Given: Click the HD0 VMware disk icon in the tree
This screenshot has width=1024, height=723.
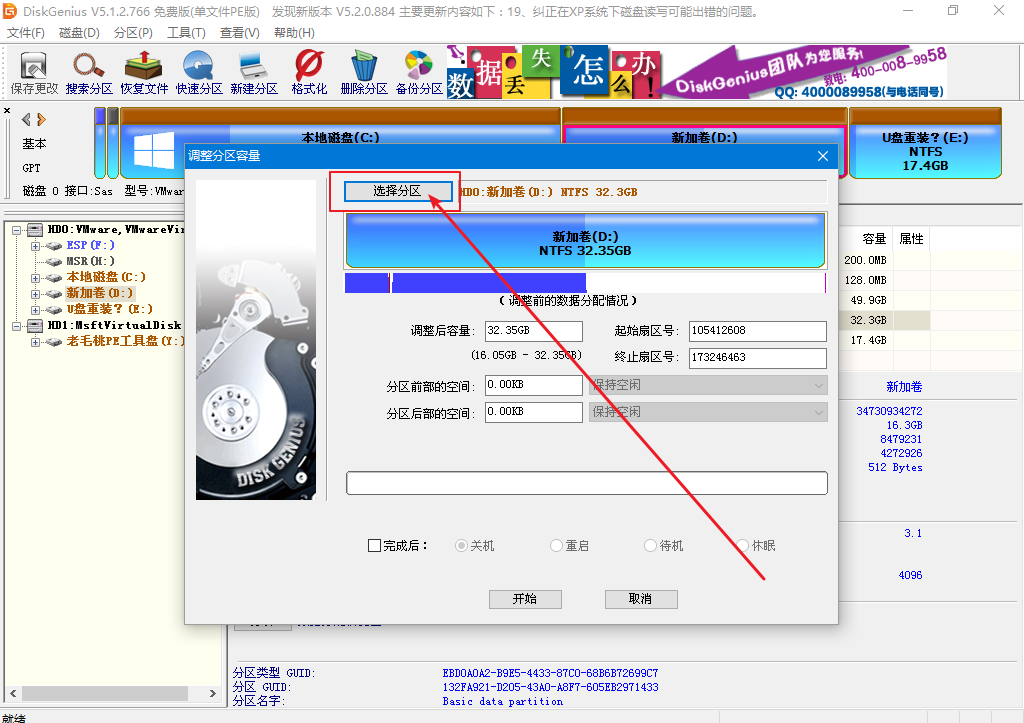Looking at the screenshot, I should tap(35, 230).
